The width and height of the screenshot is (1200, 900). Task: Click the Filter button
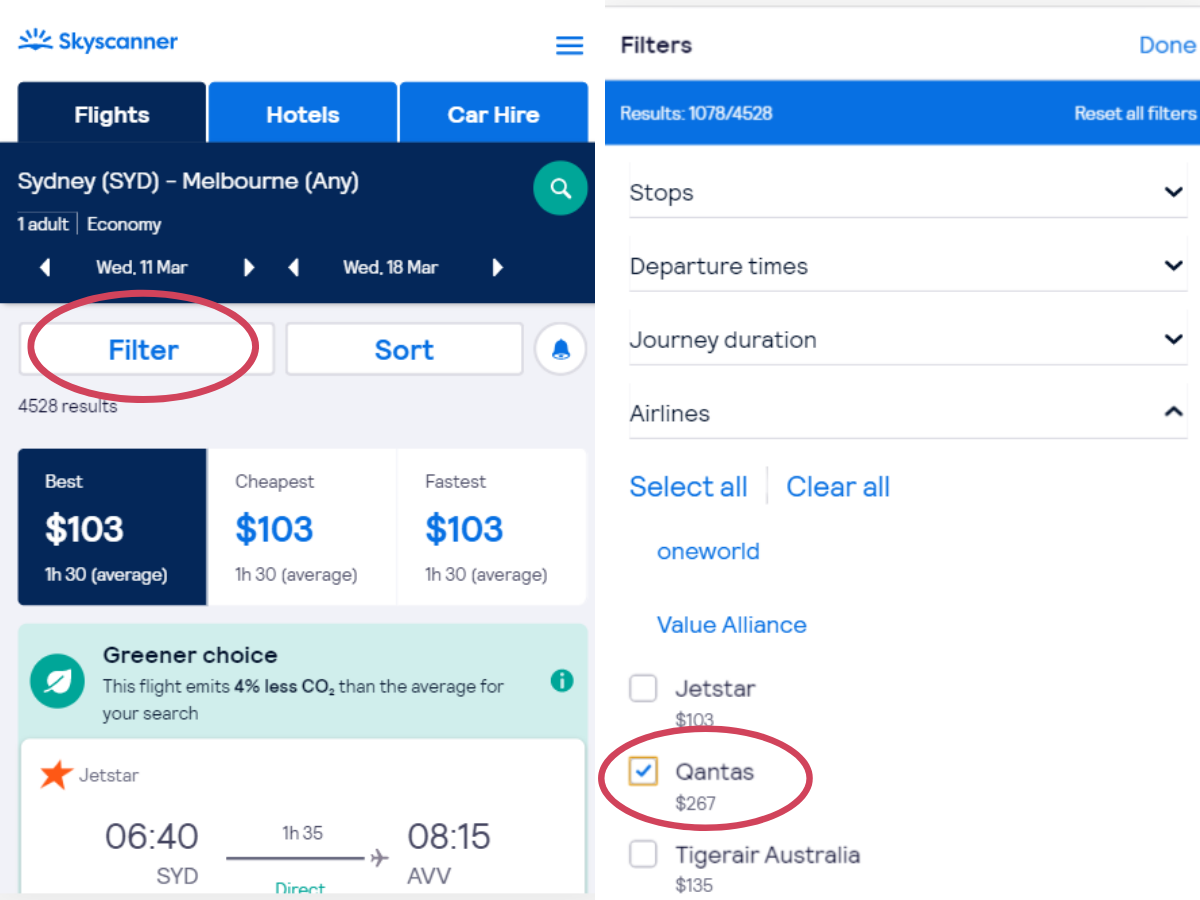pyautogui.click(x=146, y=349)
